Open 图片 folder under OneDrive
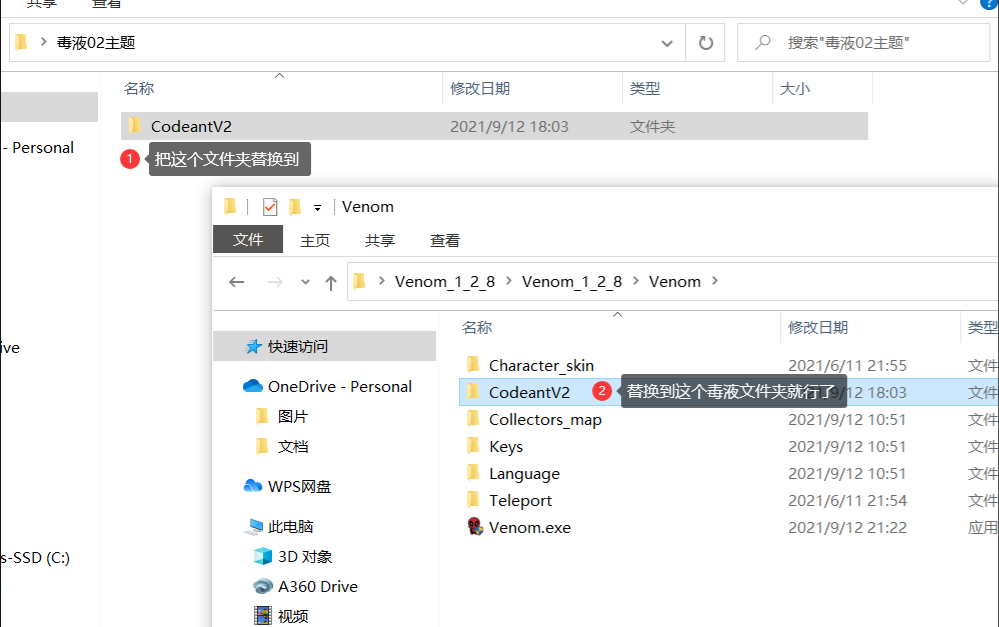 (x=282, y=416)
